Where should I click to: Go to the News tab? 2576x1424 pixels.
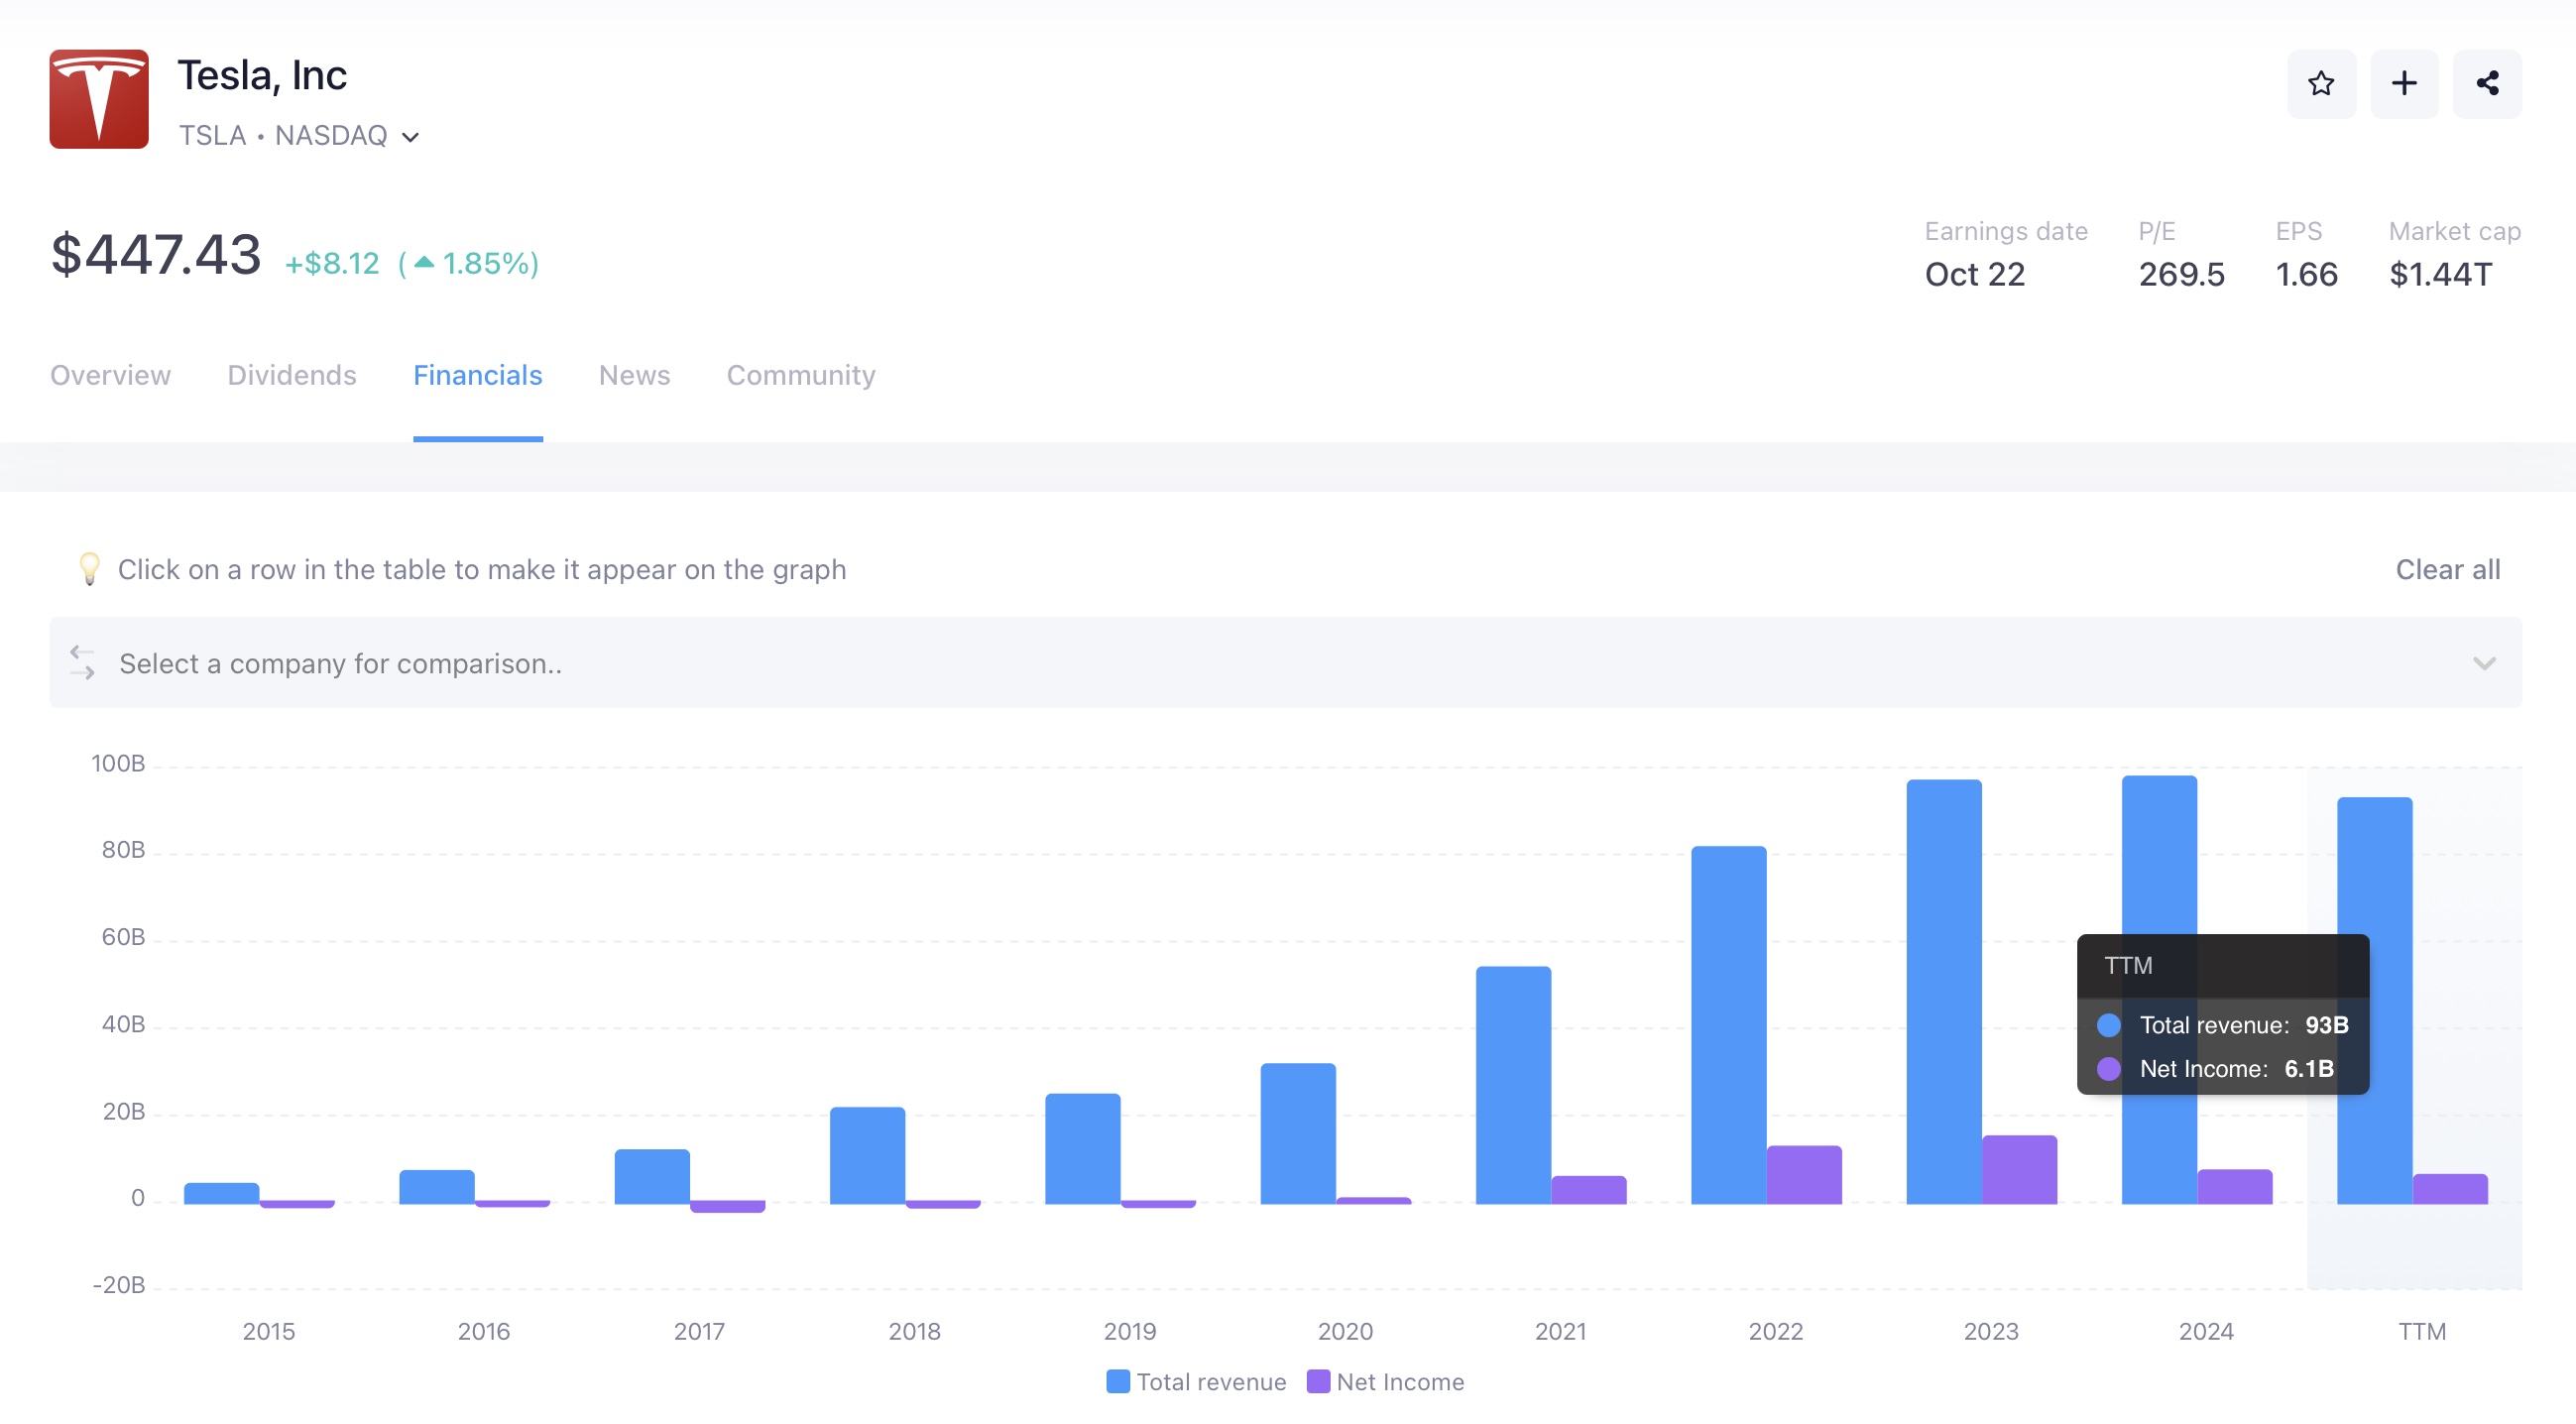634,375
